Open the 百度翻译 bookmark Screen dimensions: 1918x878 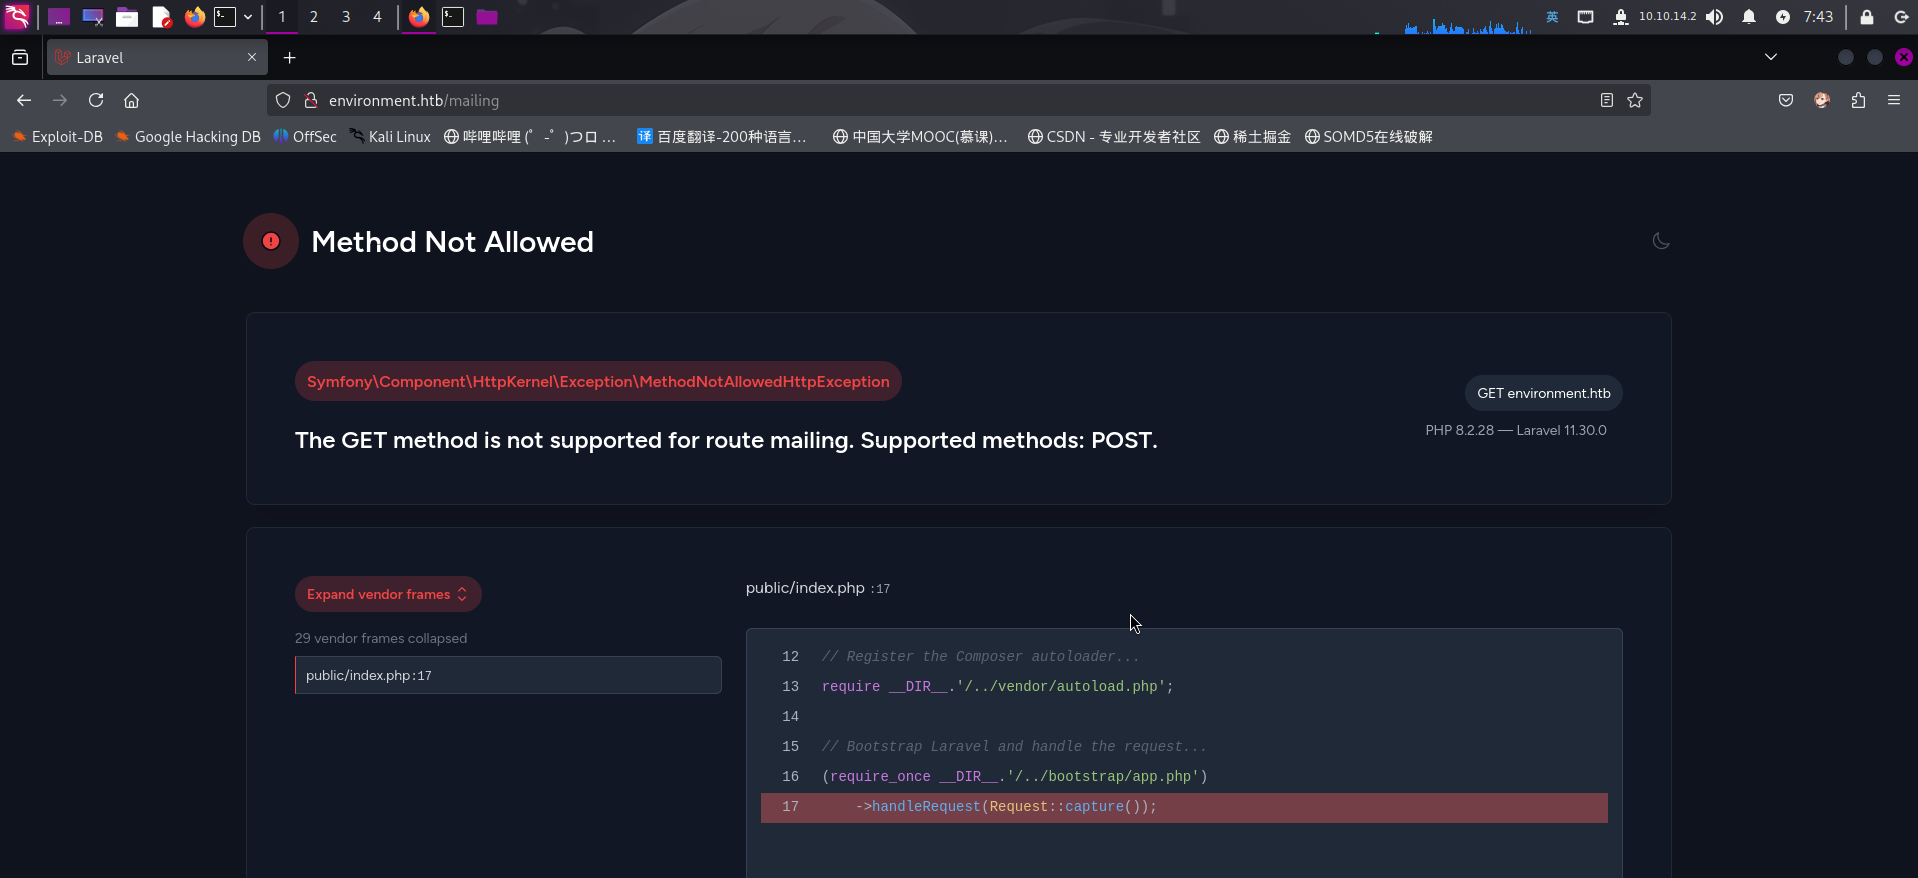click(x=722, y=137)
